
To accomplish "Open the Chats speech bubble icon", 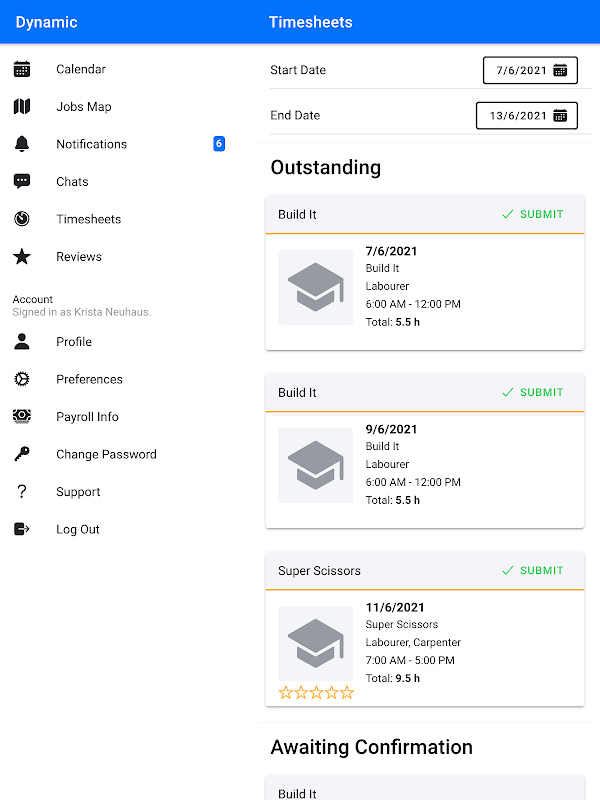I will click(22, 182).
